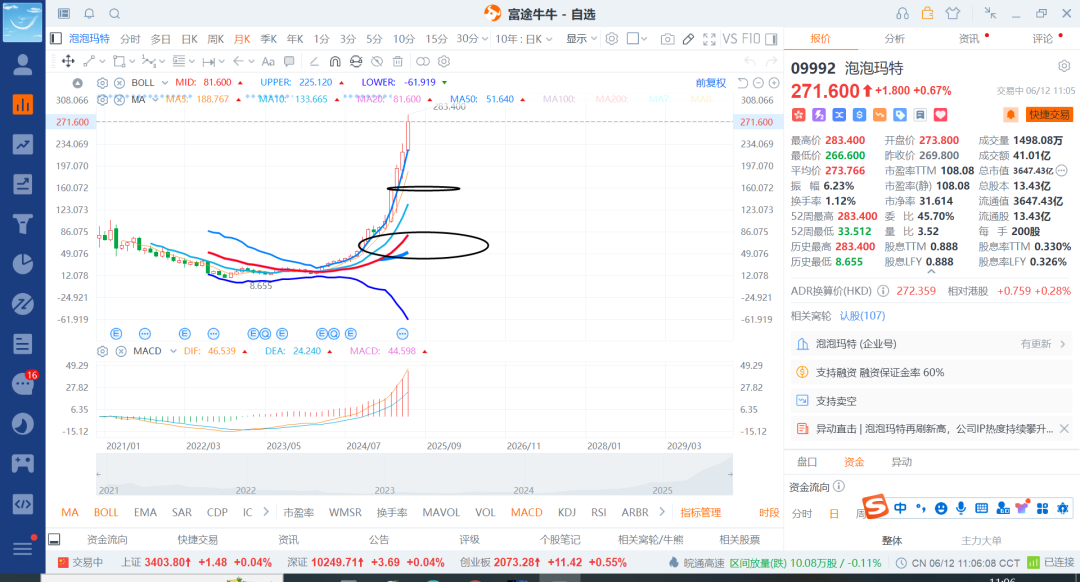Open the BOLL indicator dropdown arrow
Viewport: 1080px width, 582px height.
(x=165, y=83)
